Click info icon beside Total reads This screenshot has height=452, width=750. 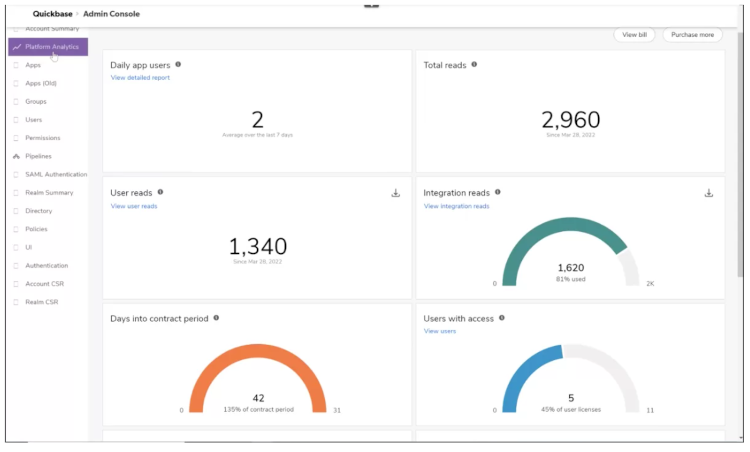click(x=474, y=65)
